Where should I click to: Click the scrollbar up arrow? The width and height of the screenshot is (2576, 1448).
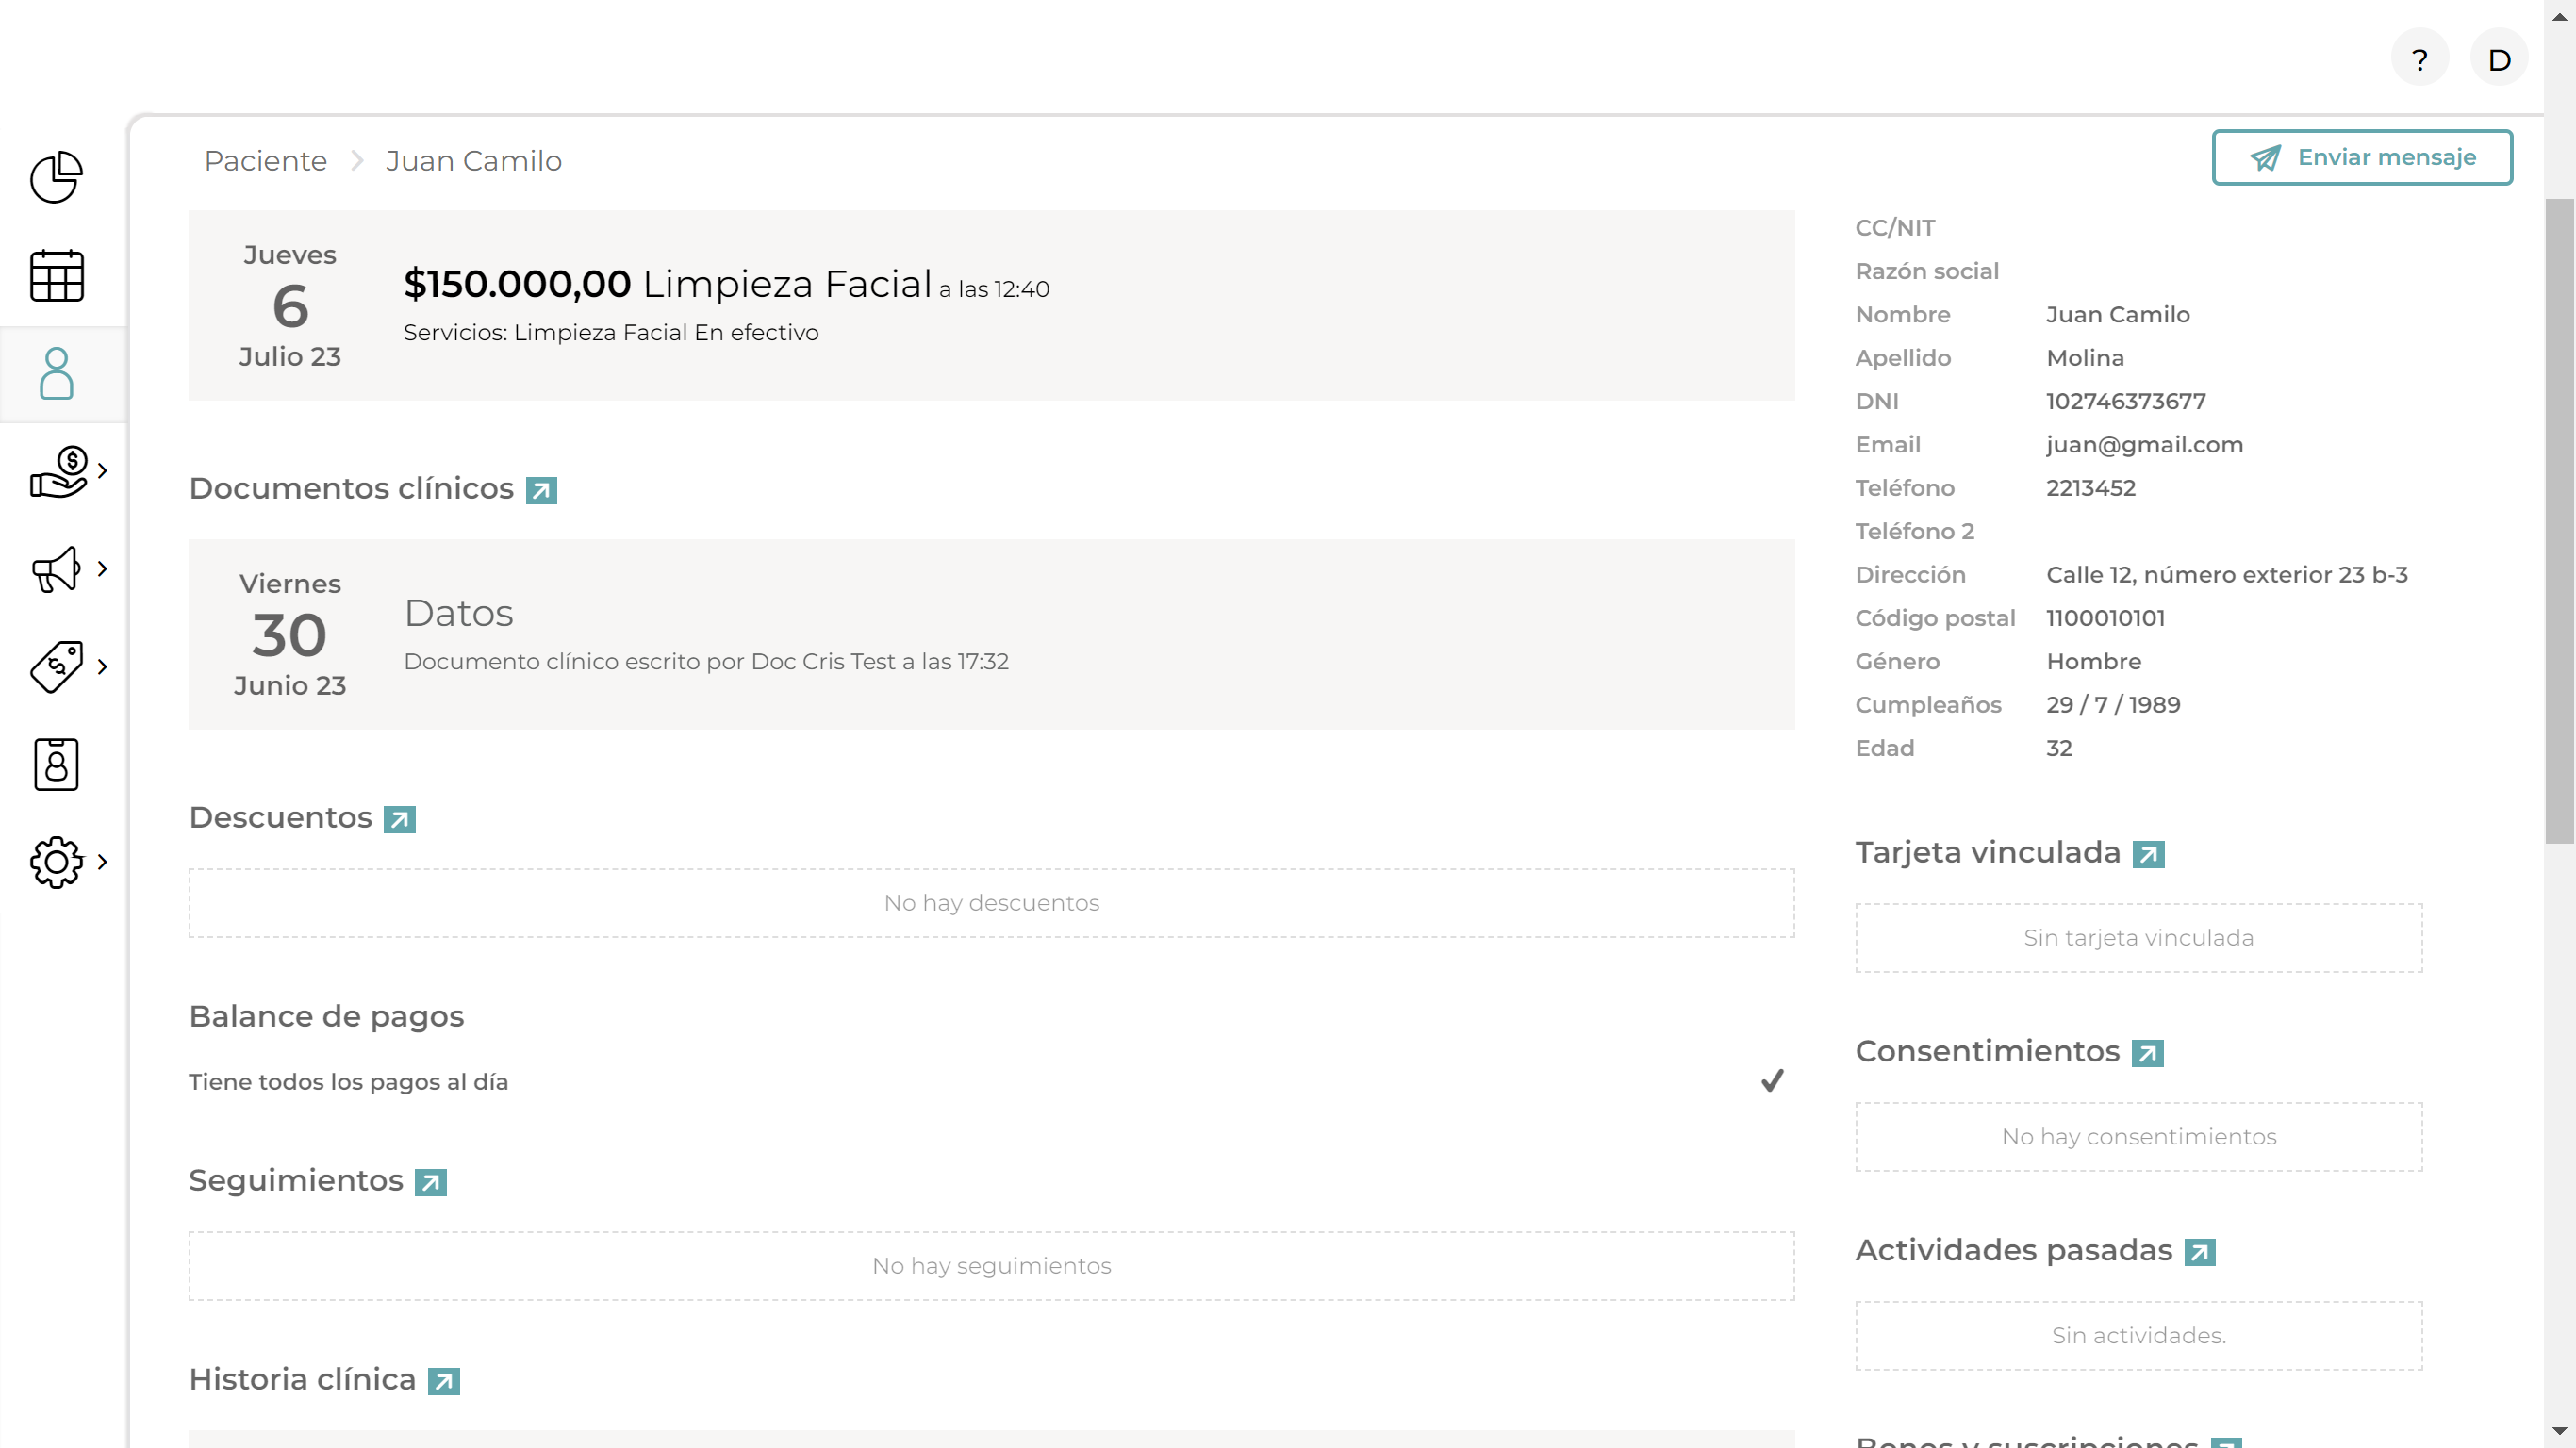click(2559, 16)
